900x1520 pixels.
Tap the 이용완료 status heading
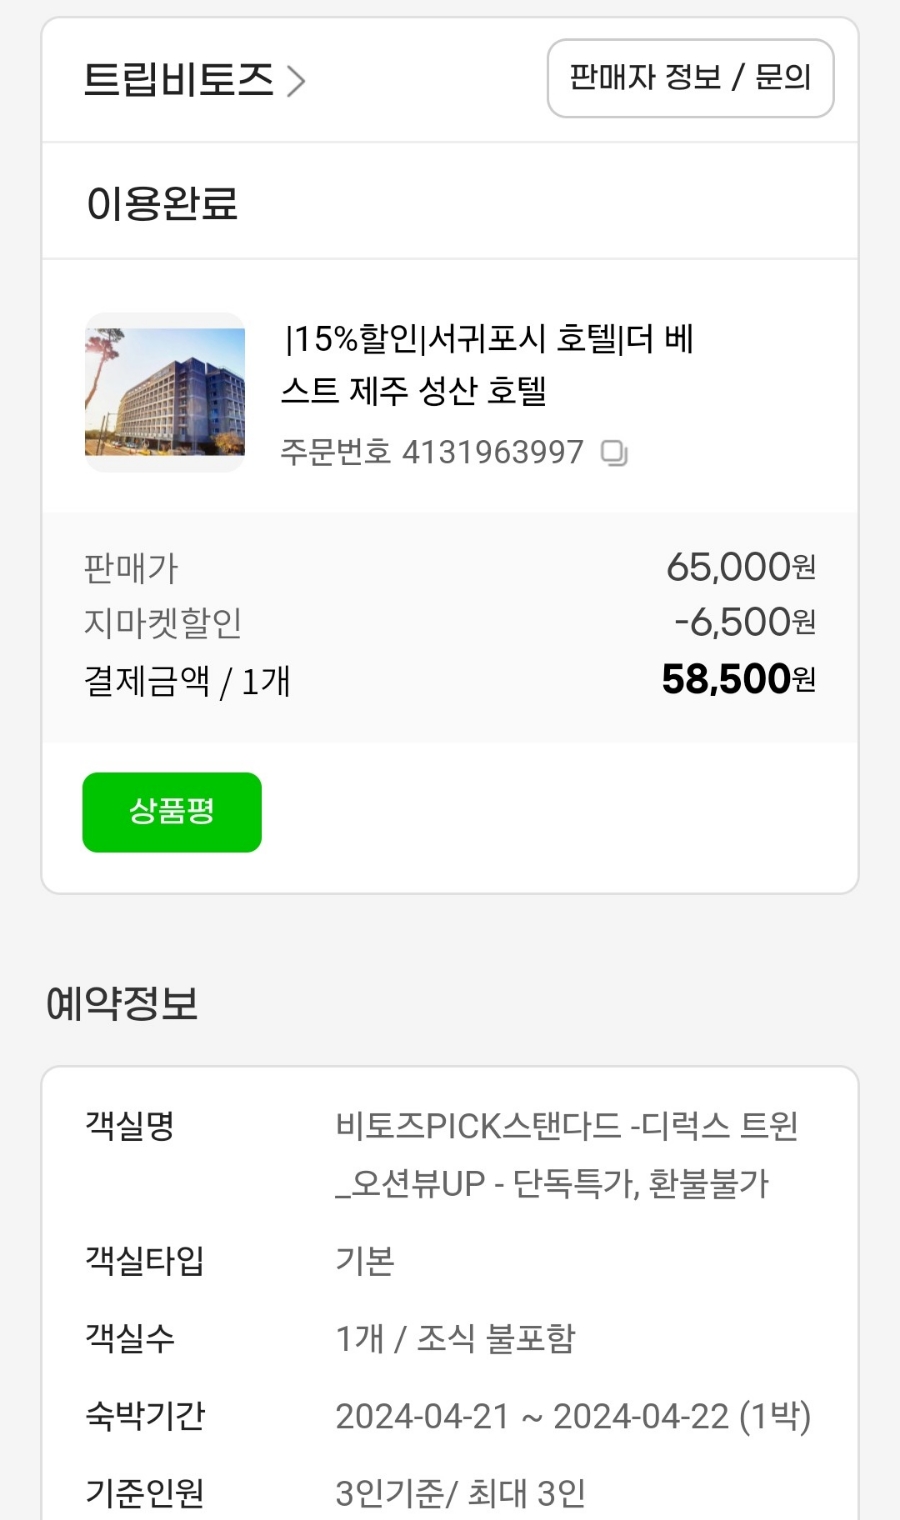(162, 204)
